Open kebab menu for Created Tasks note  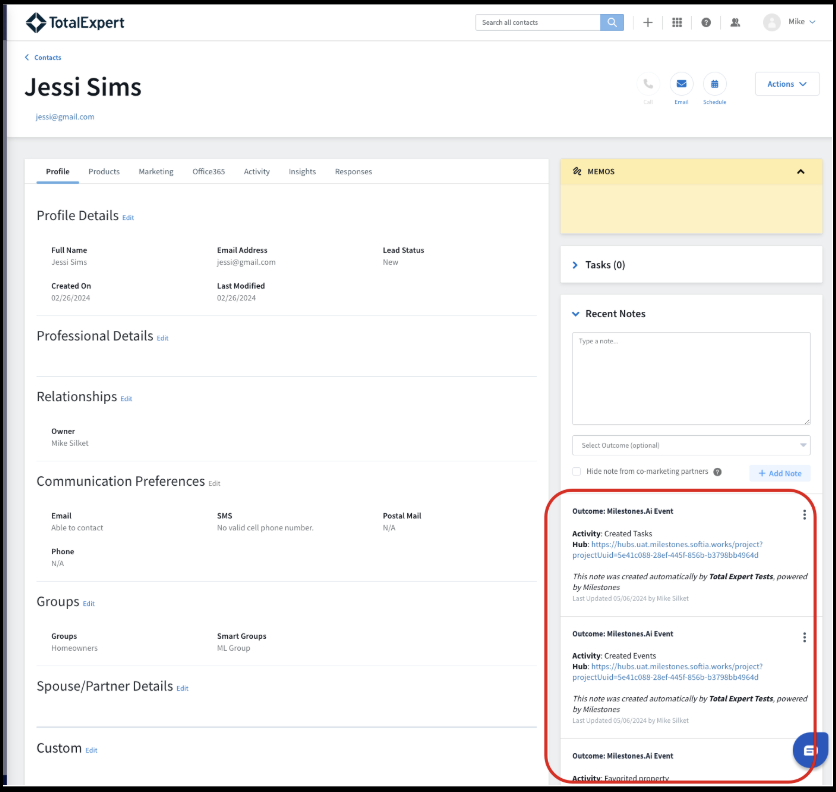tap(804, 515)
